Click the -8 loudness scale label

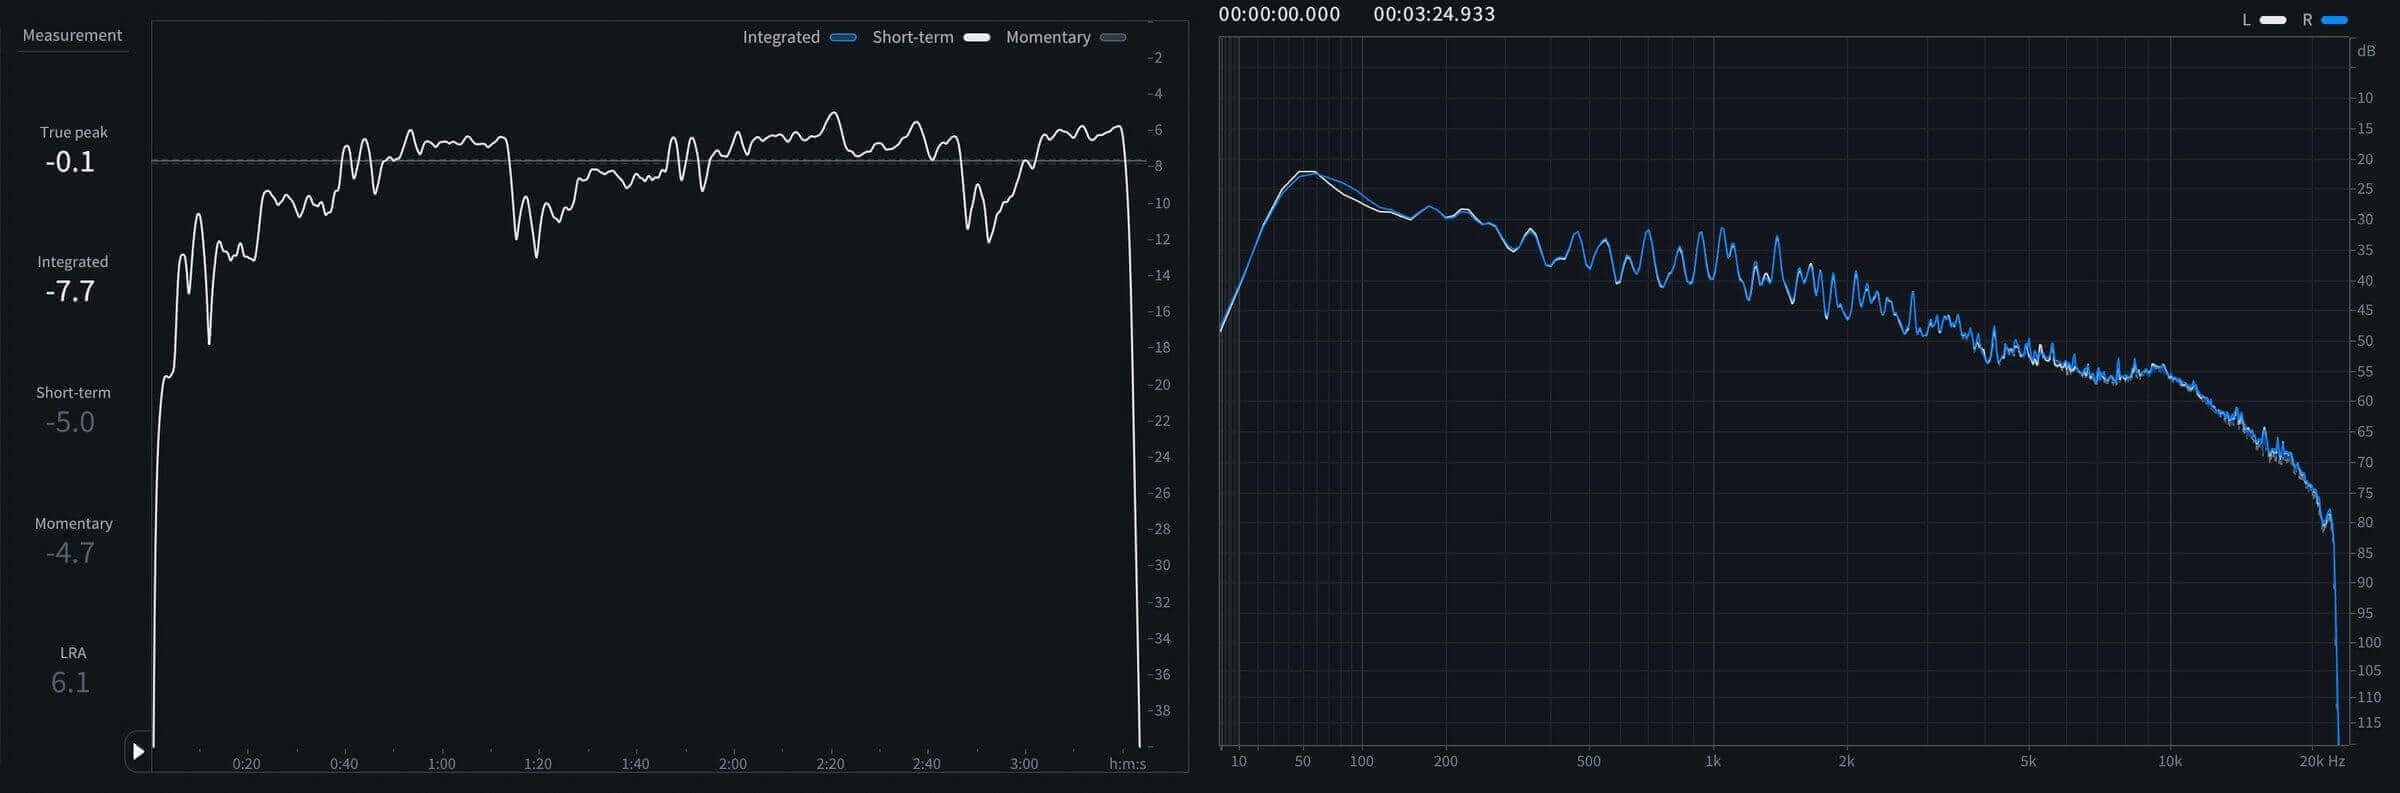click(1156, 166)
